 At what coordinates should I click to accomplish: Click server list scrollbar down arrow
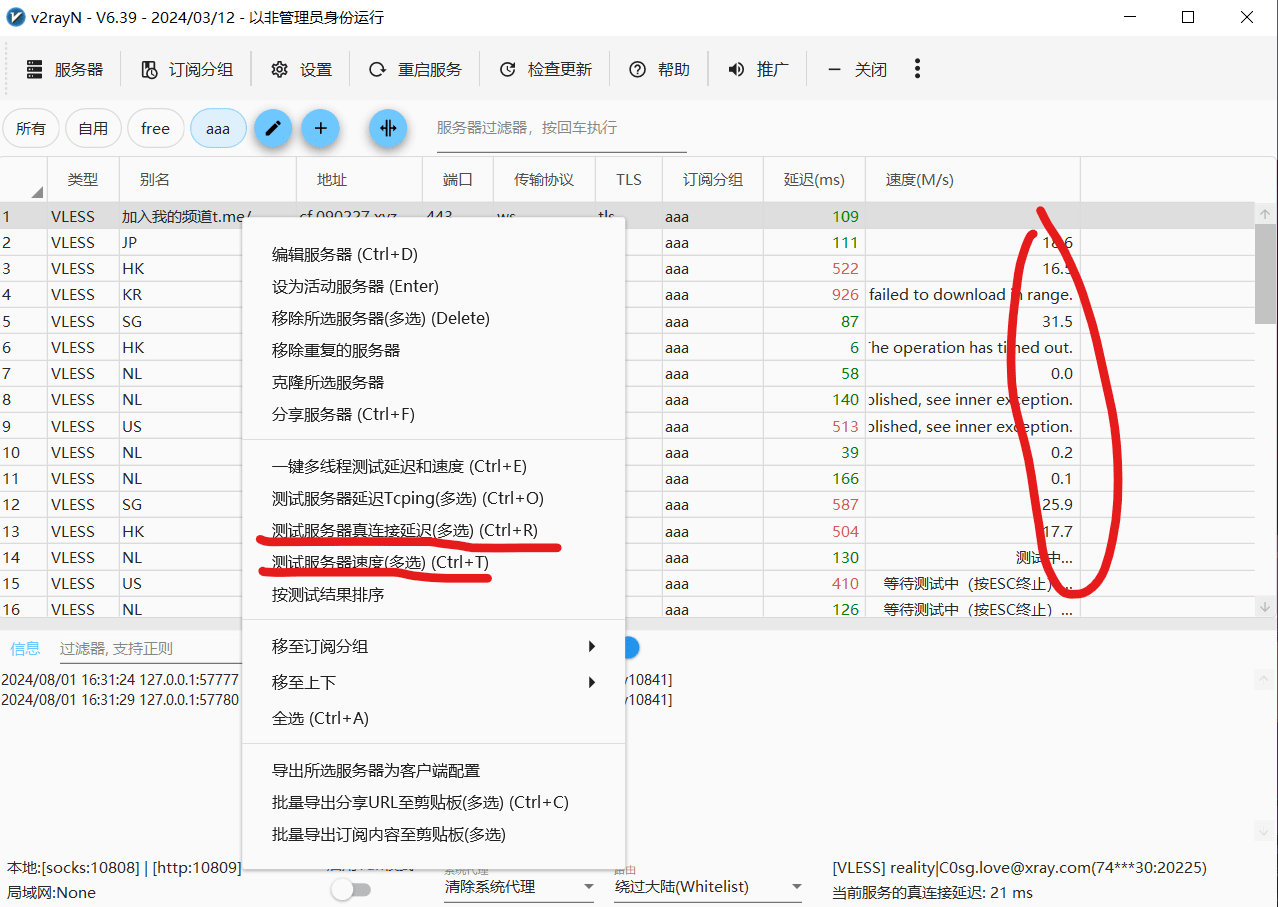coord(1266,606)
